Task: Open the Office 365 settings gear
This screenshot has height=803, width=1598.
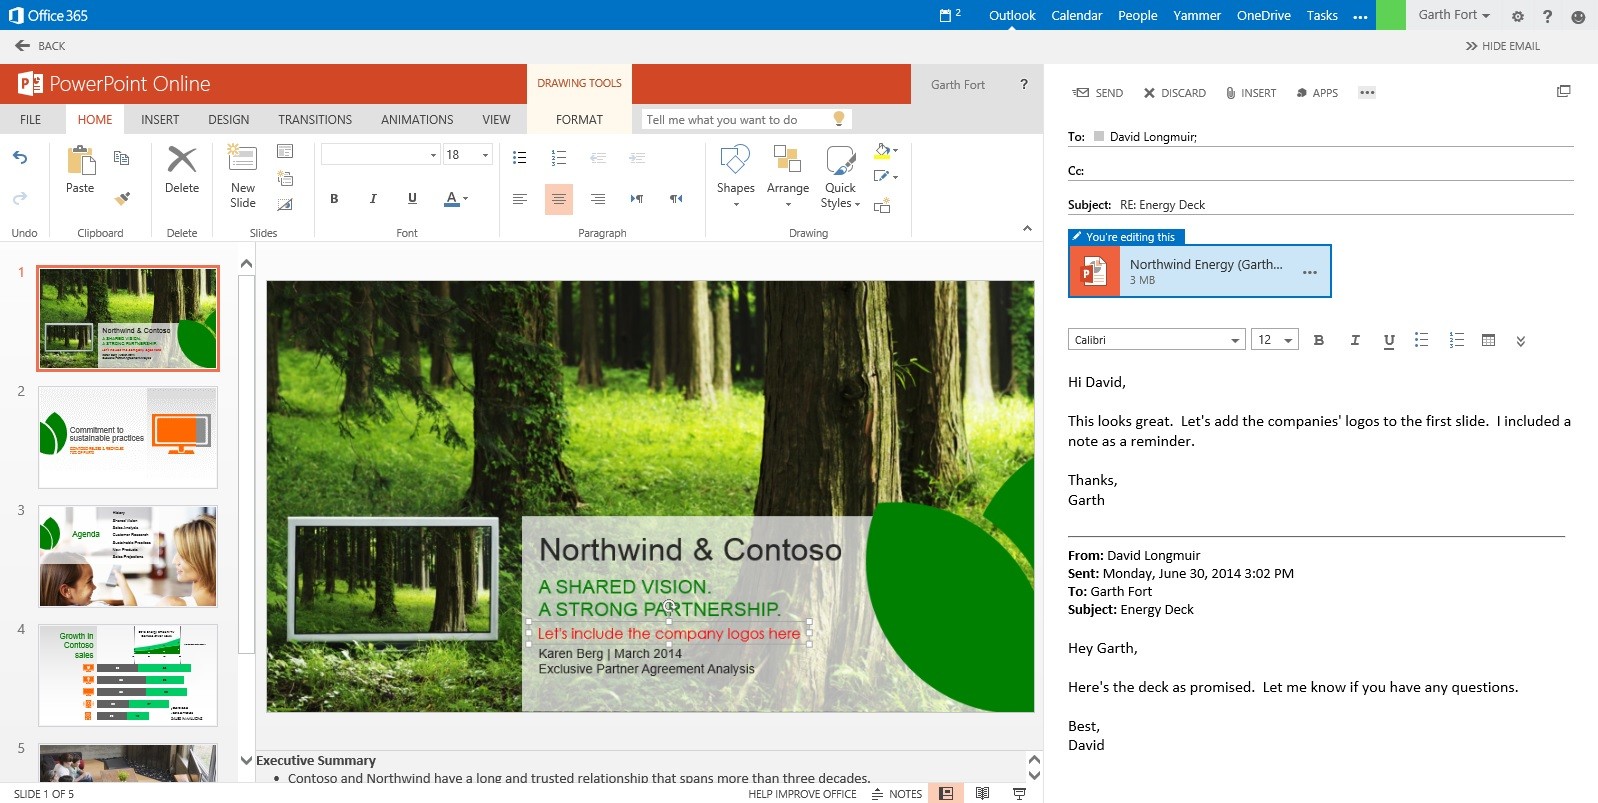Action: click(x=1518, y=16)
